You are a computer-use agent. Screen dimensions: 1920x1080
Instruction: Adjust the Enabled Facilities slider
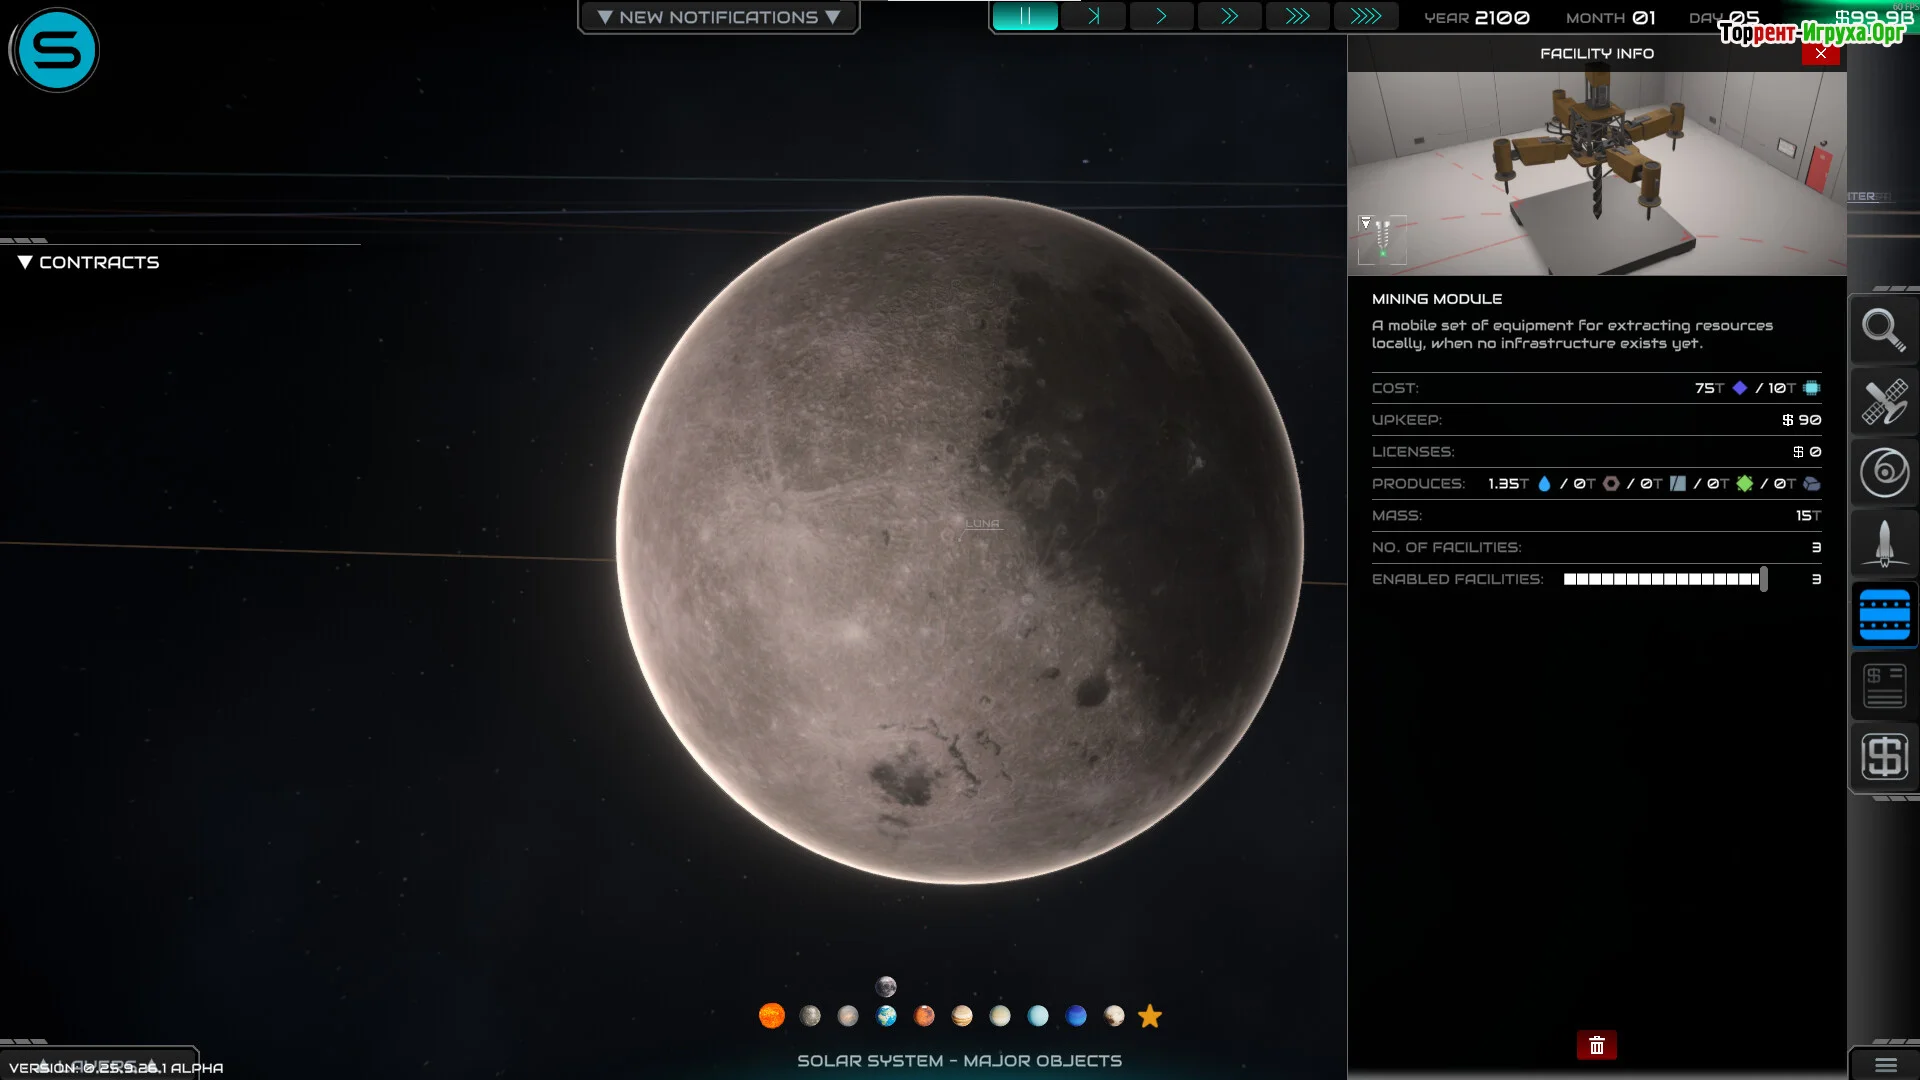pyautogui.click(x=1763, y=579)
